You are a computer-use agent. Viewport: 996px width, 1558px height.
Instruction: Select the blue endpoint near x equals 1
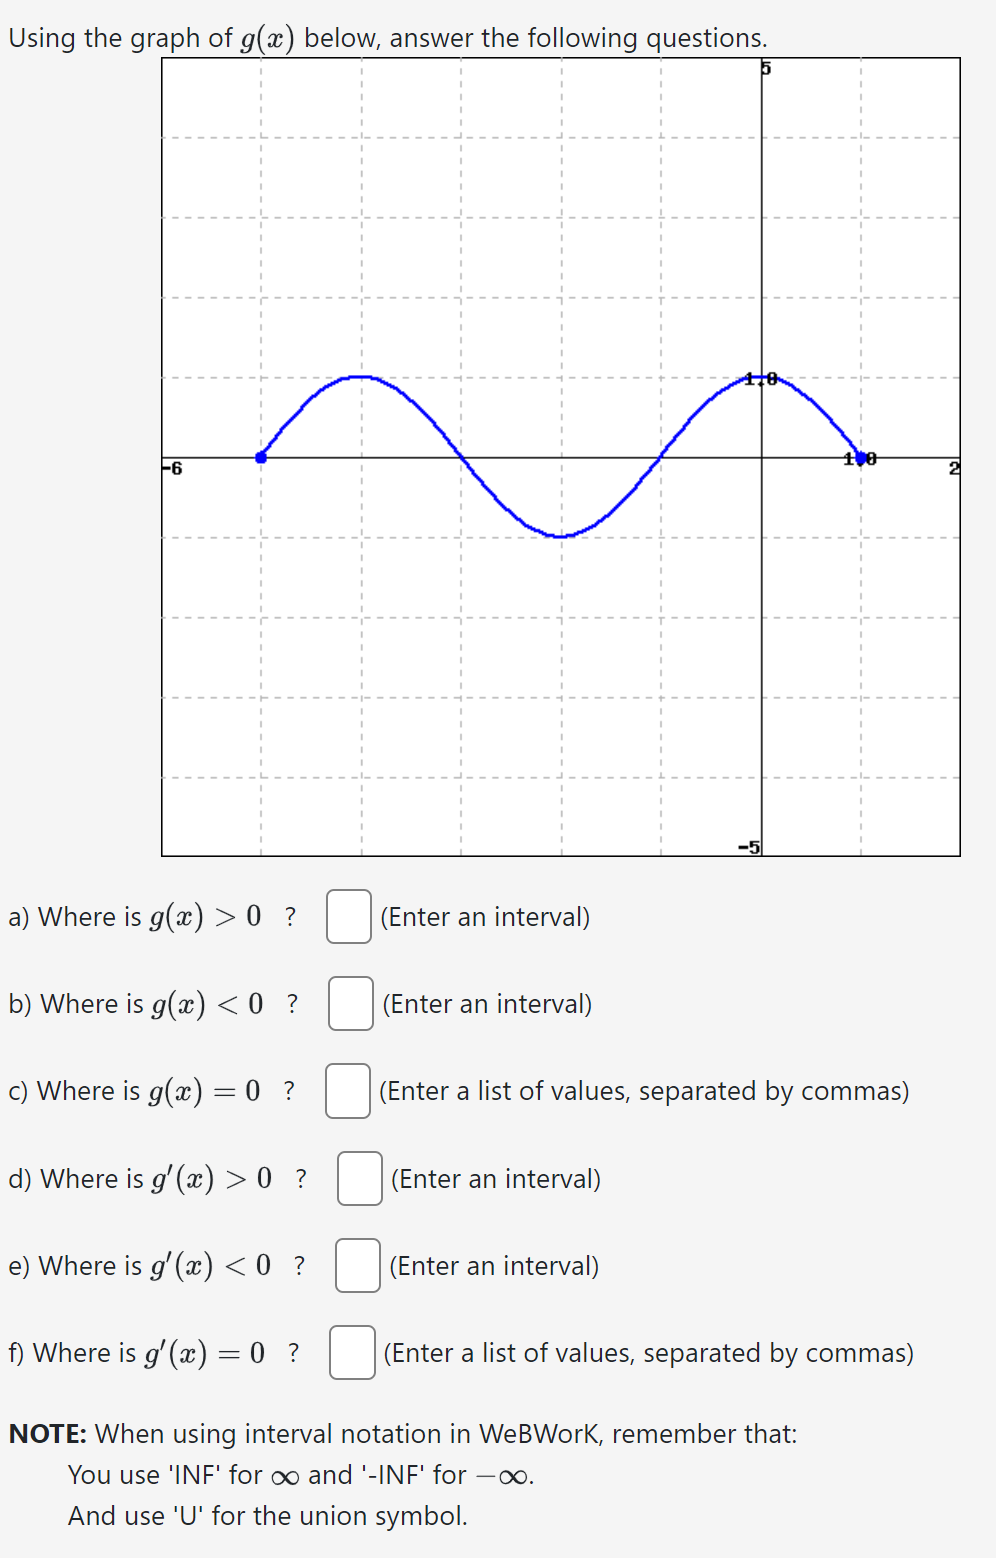pyautogui.click(x=860, y=458)
